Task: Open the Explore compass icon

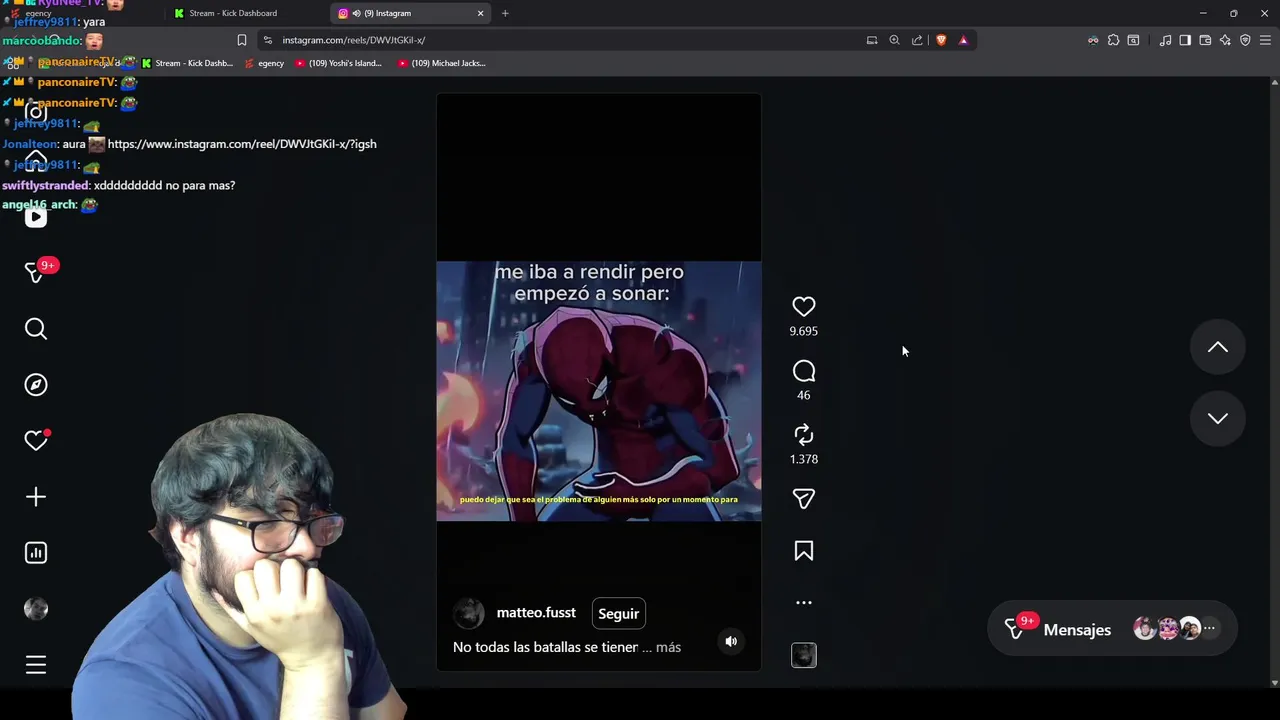Action: tap(36, 385)
